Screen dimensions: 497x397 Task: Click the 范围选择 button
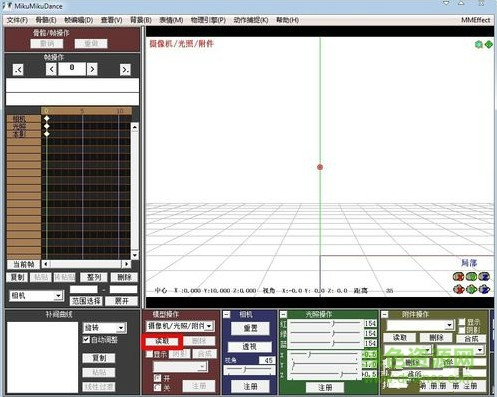tap(86, 301)
